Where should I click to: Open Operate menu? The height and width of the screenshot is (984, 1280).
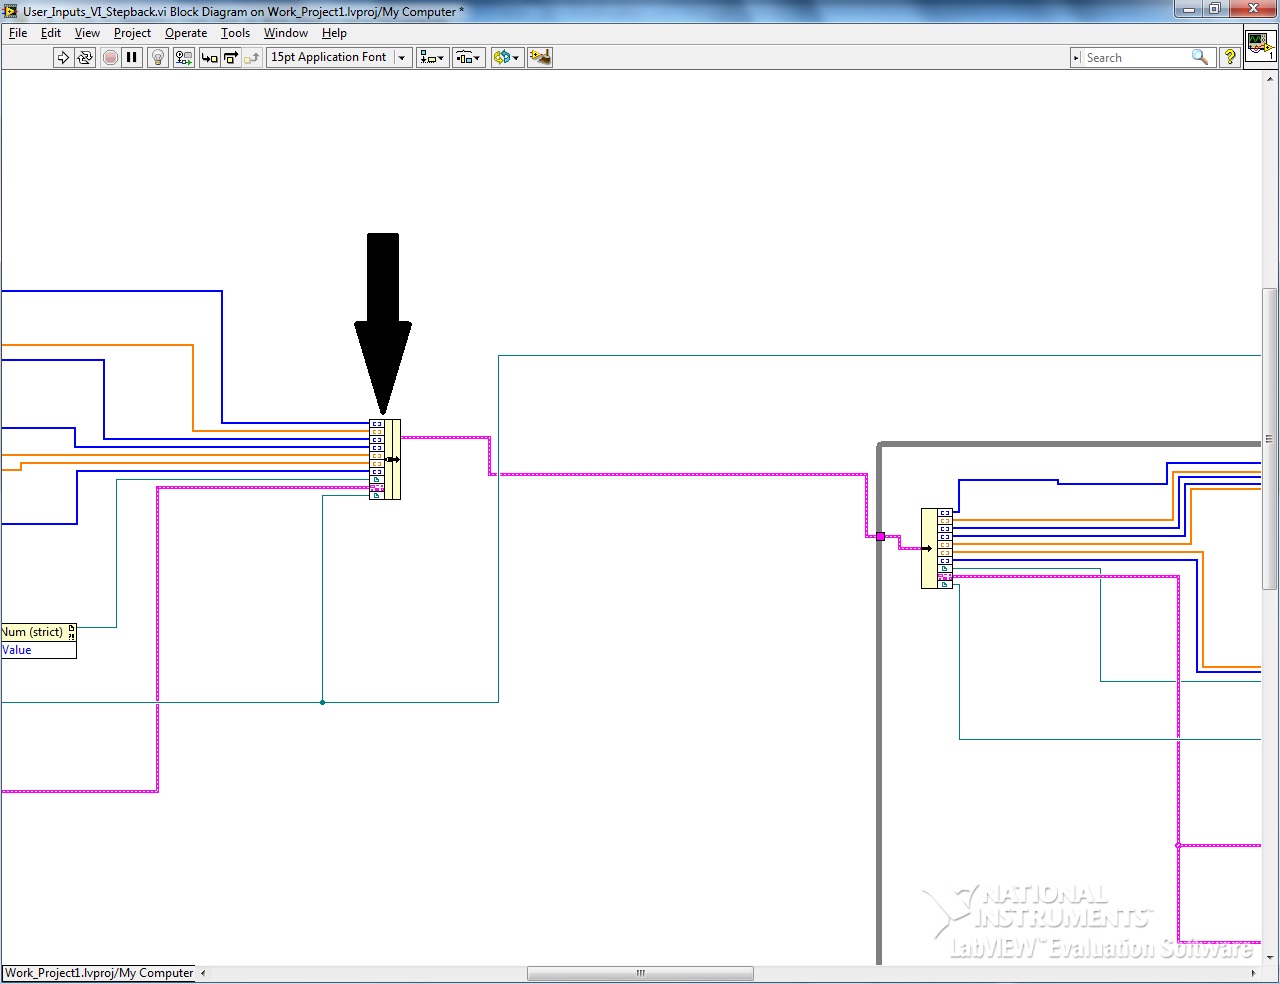click(186, 33)
